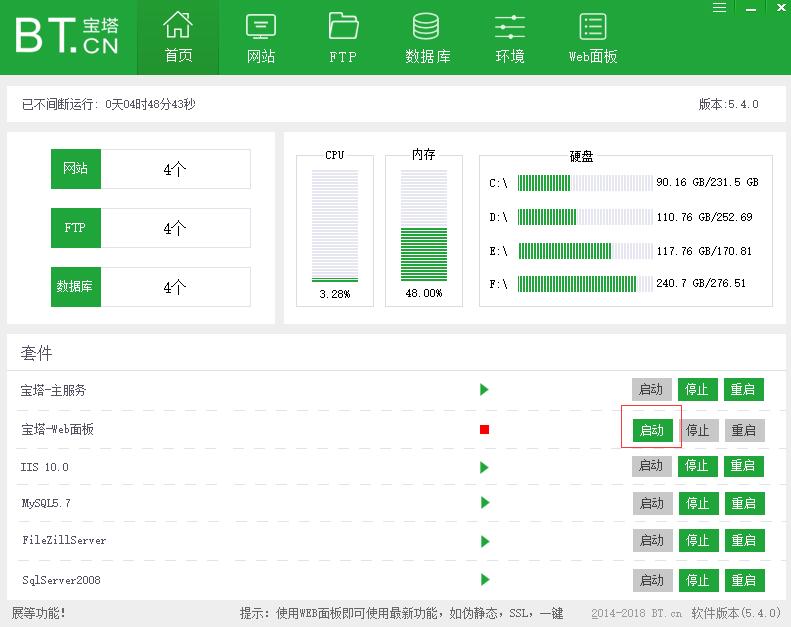
Task: Click the 2014-2018 BT.cn footer link
Action: pos(636,613)
